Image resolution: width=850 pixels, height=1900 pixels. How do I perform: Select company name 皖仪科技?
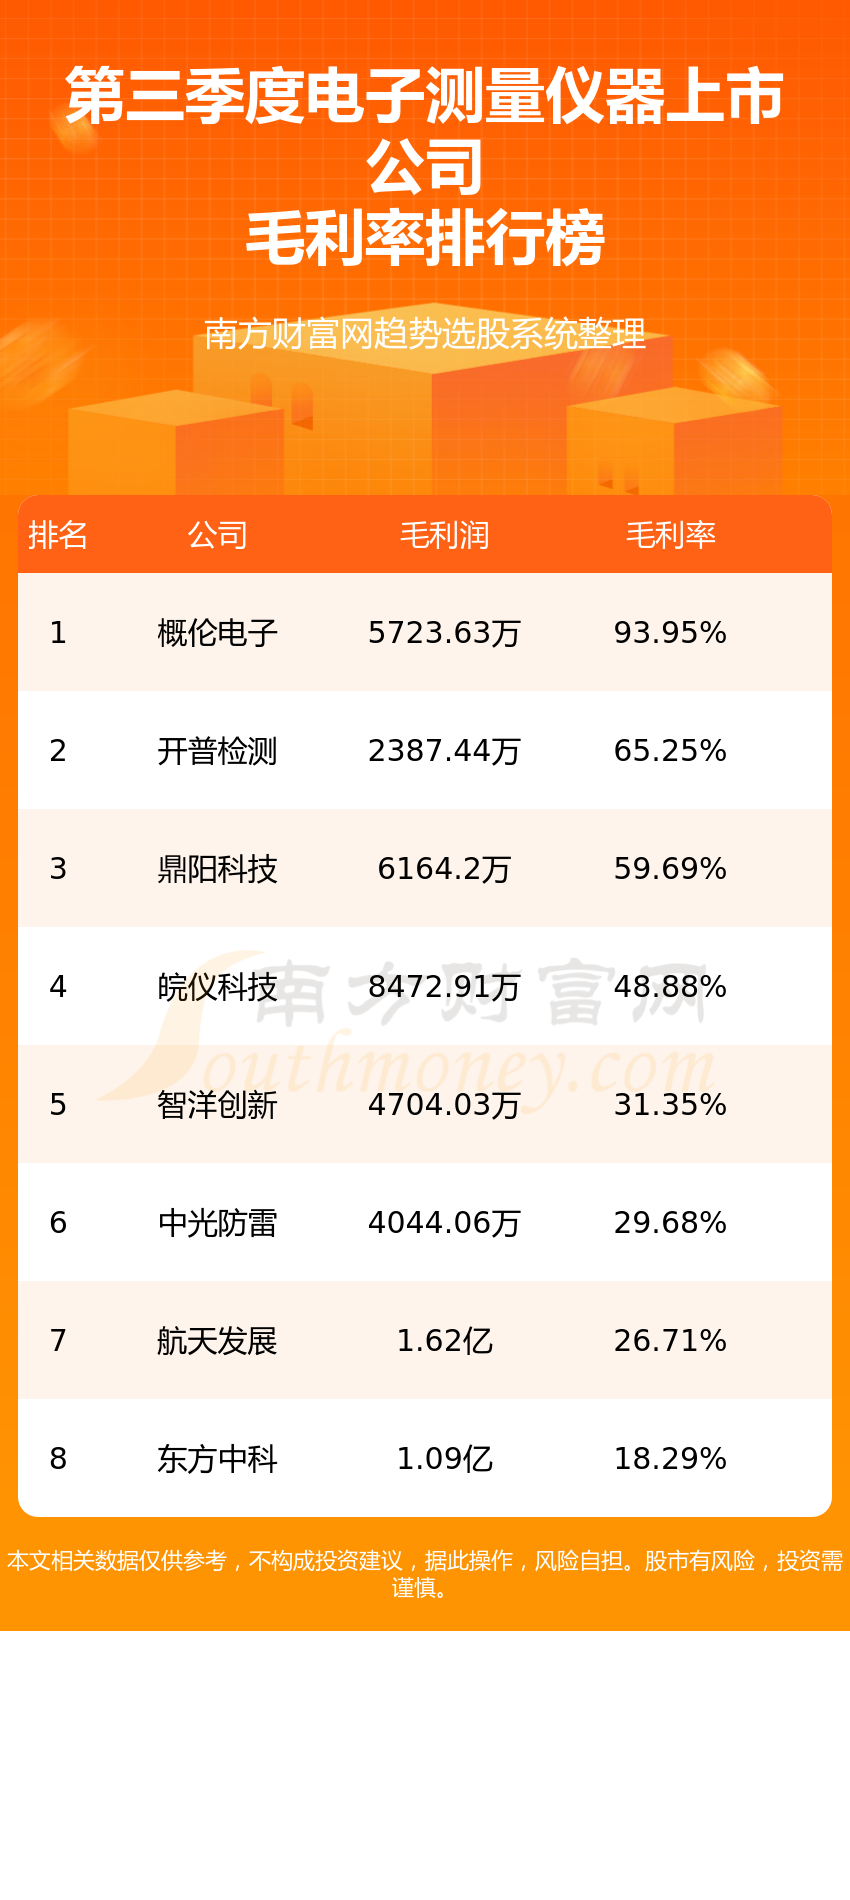(217, 987)
